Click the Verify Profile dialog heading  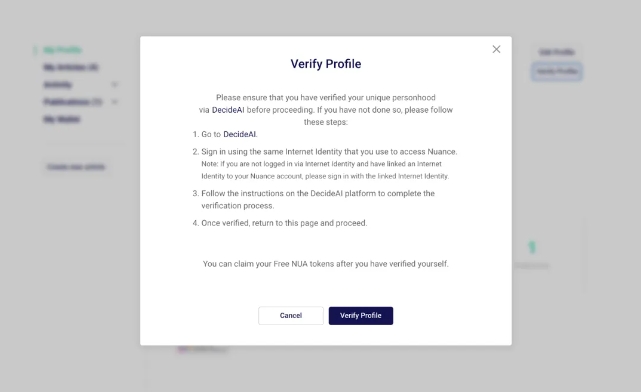[326, 64]
